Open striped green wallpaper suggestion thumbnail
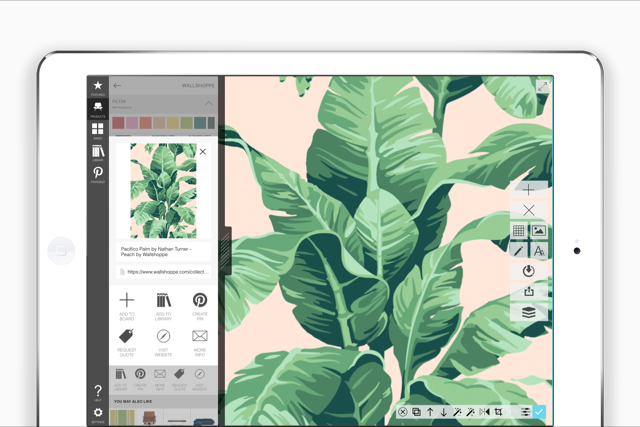This screenshot has width=640, height=427. tap(122, 417)
